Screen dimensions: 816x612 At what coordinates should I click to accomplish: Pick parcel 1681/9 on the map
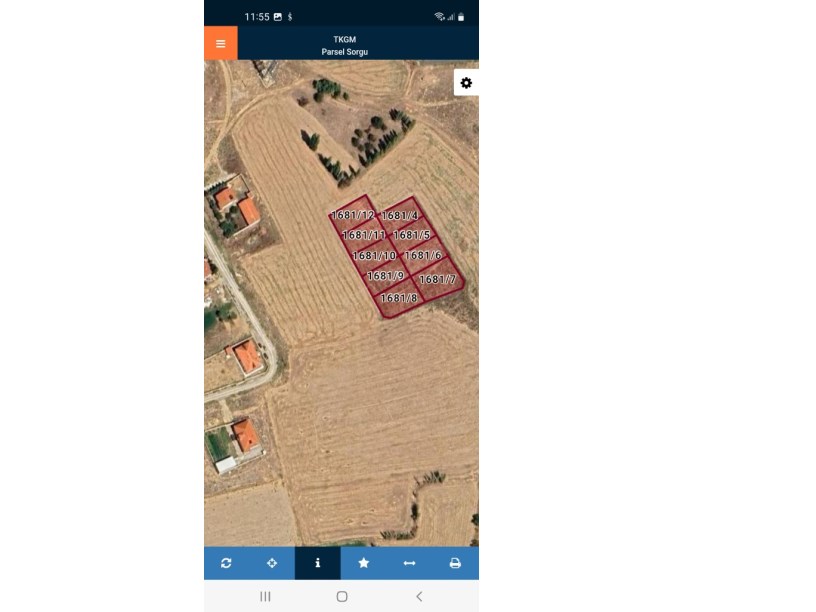point(386,276)
